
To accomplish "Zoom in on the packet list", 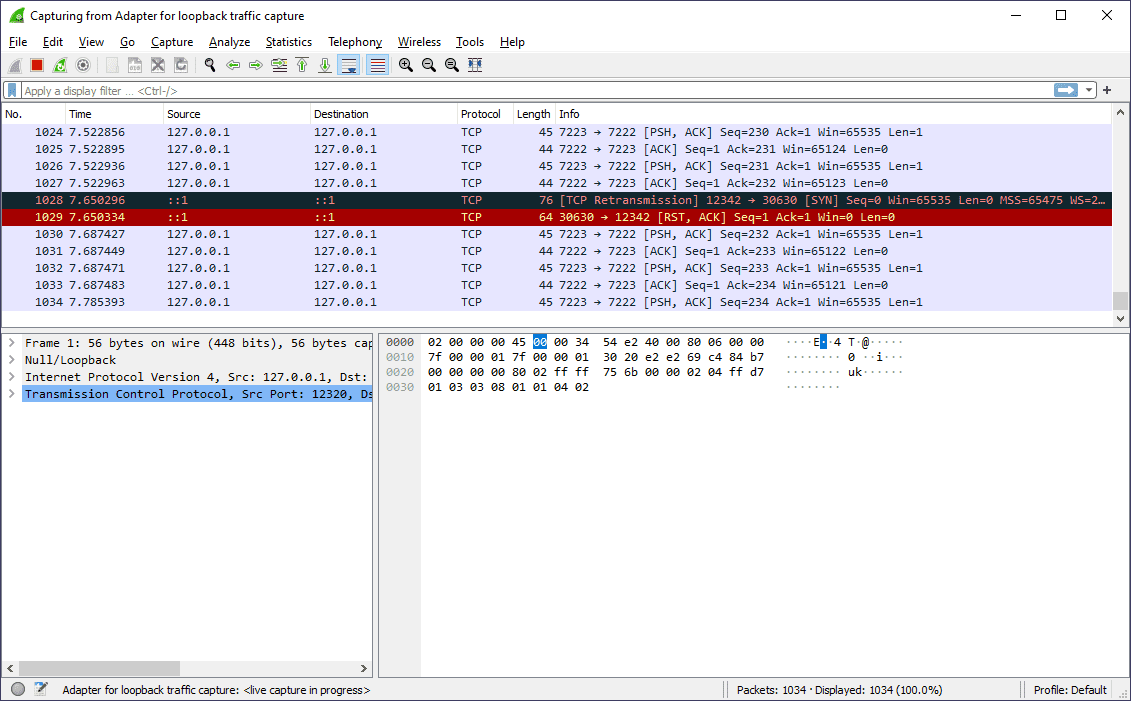I will 405,64.
